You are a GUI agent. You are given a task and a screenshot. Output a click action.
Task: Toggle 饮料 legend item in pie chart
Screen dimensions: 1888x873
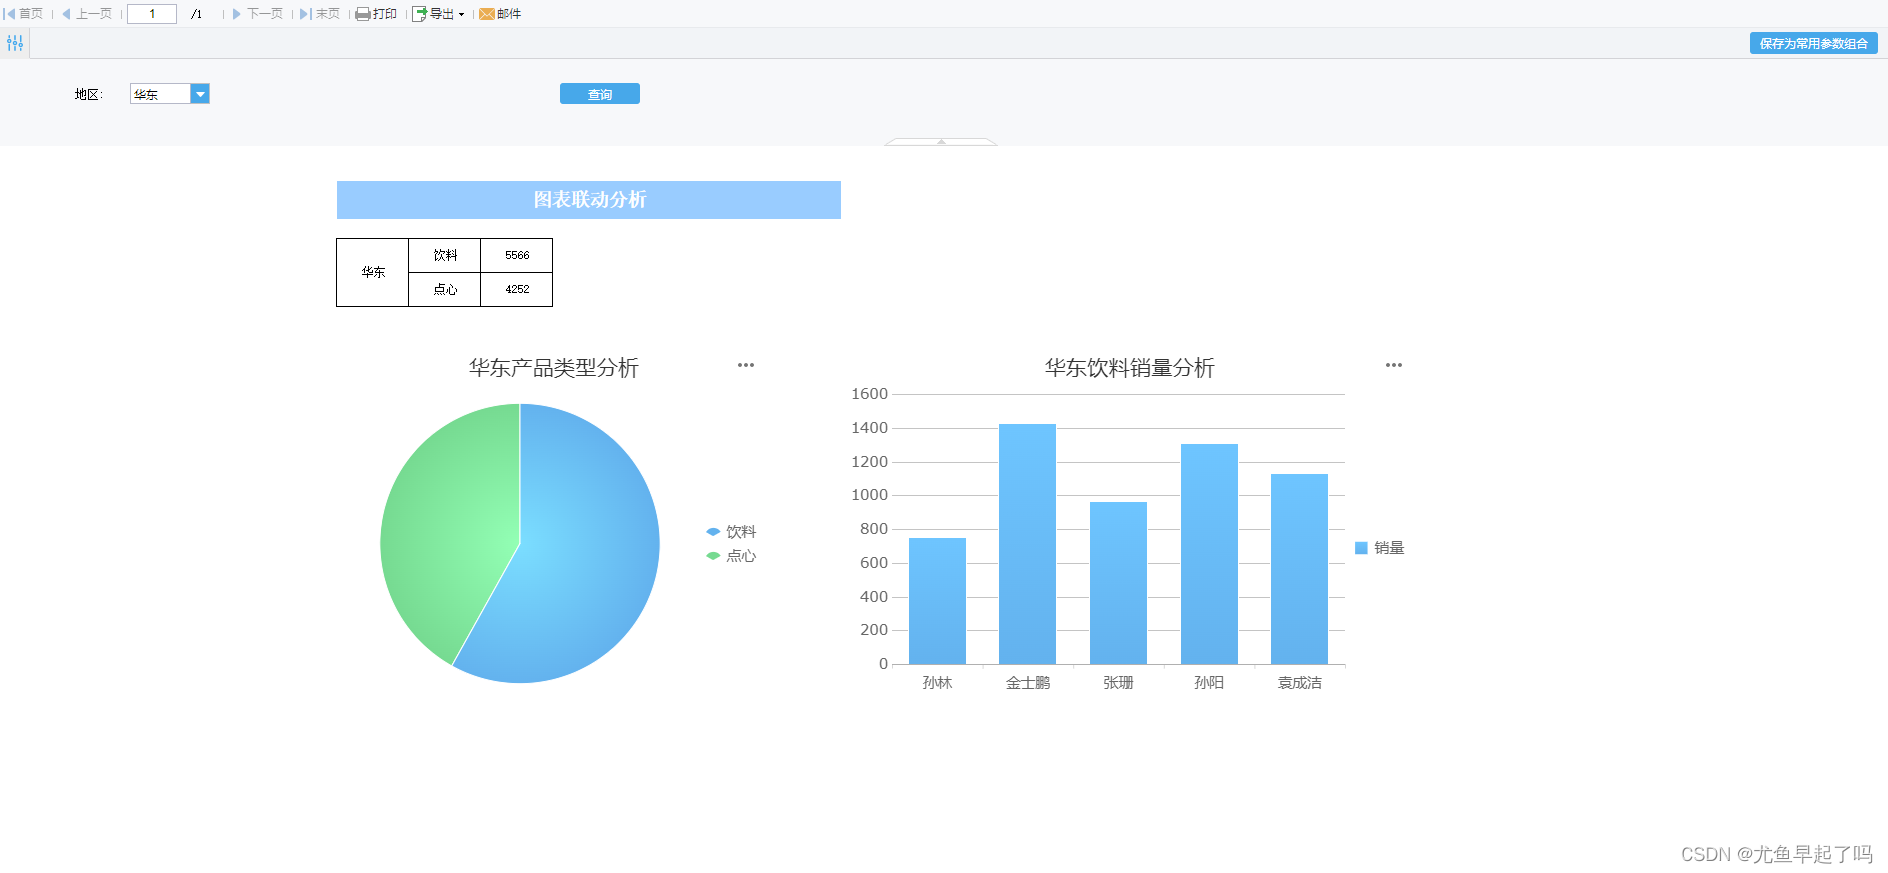pyautogui.click(x=731, y=532)
